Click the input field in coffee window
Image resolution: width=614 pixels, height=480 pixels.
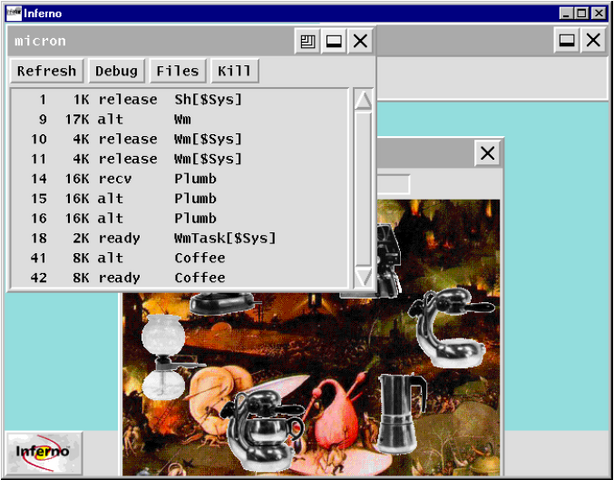coord(394,184)
